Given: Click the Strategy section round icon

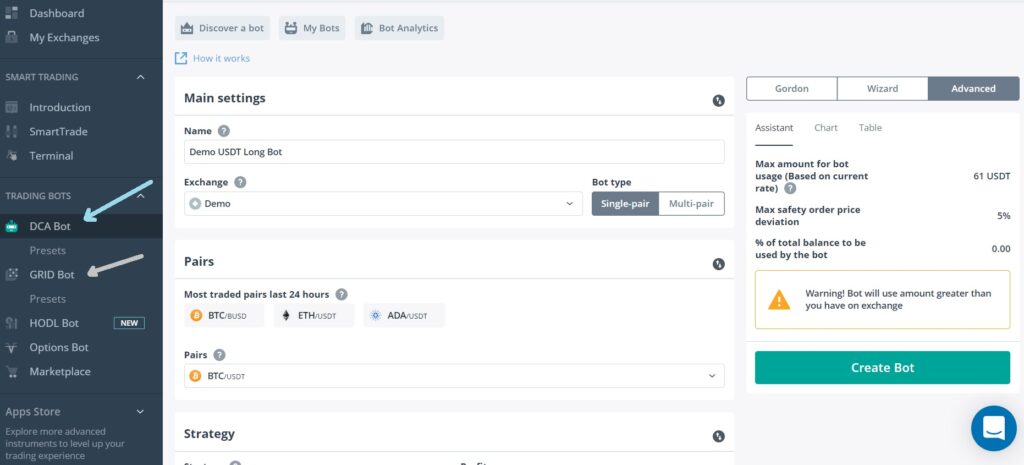Looking at the screenshot, I should click(718, 436).
